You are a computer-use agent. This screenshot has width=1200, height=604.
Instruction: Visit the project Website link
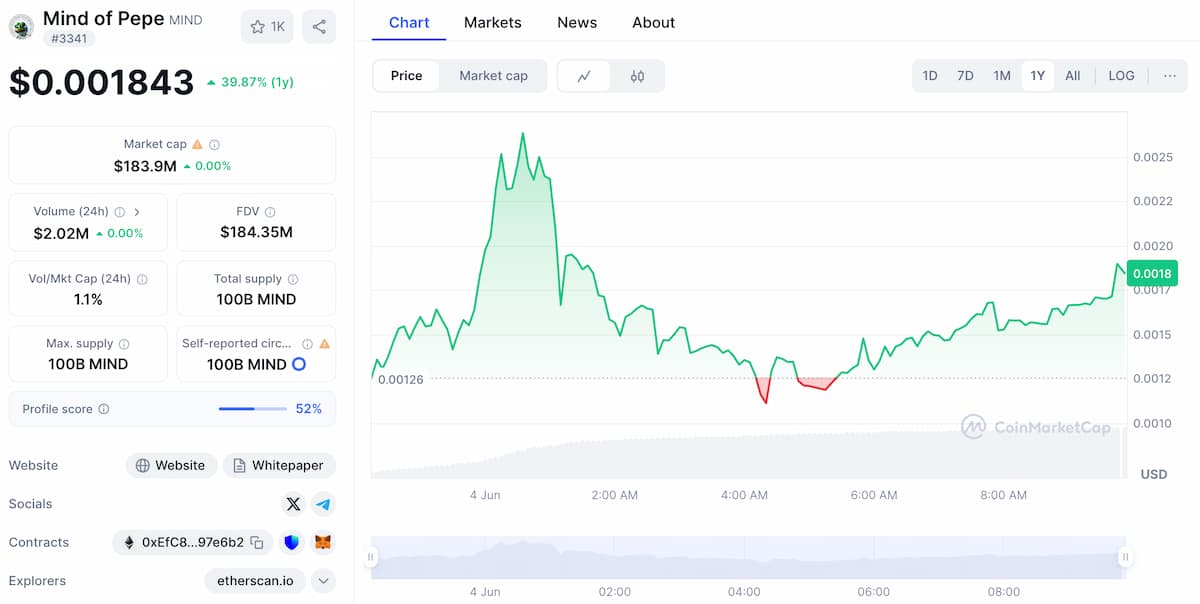pyautogui.click(x=170, y=465)
